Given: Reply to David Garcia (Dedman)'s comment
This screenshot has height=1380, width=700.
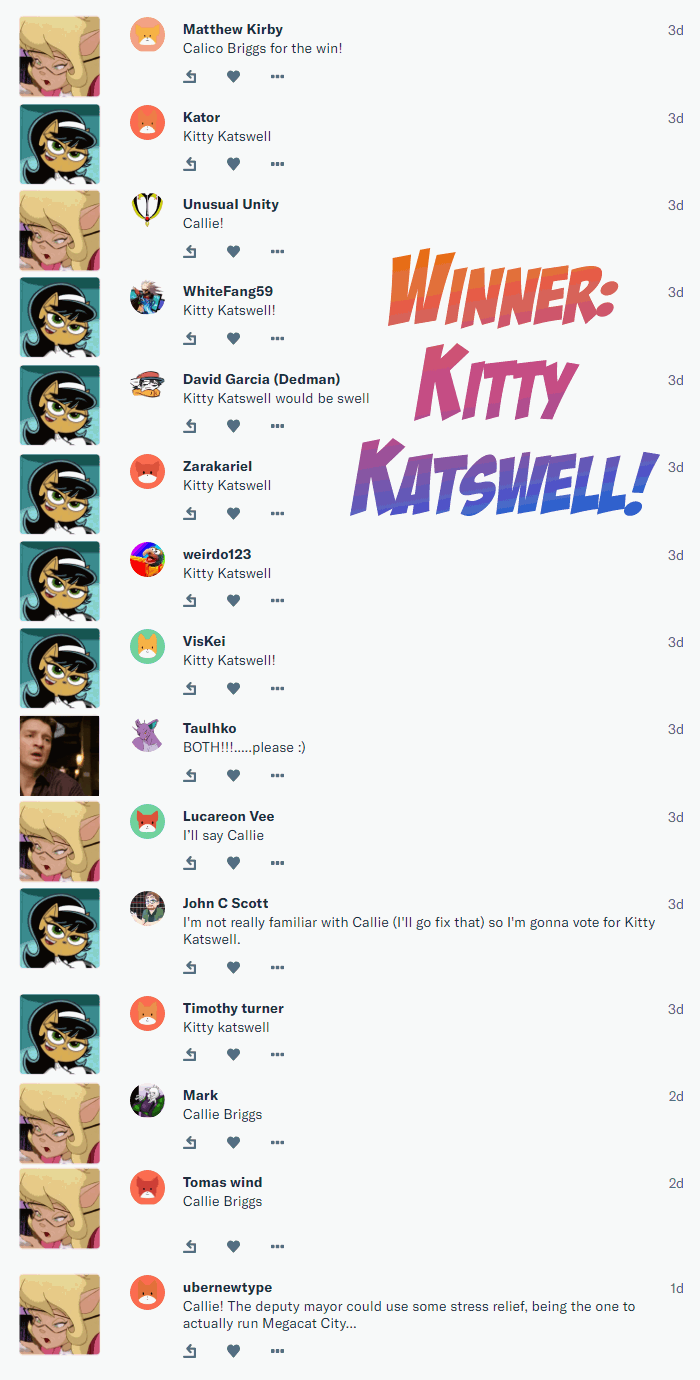Looking at the screenshot, I should click(x=190, y=426).
